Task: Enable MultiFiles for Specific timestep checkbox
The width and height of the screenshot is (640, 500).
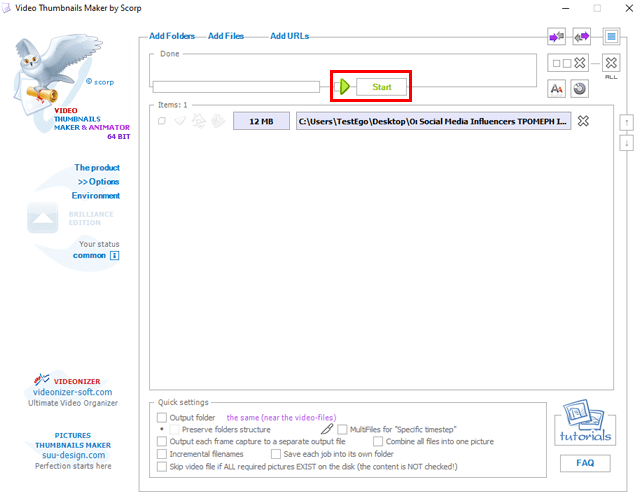Action: [342, 429]
